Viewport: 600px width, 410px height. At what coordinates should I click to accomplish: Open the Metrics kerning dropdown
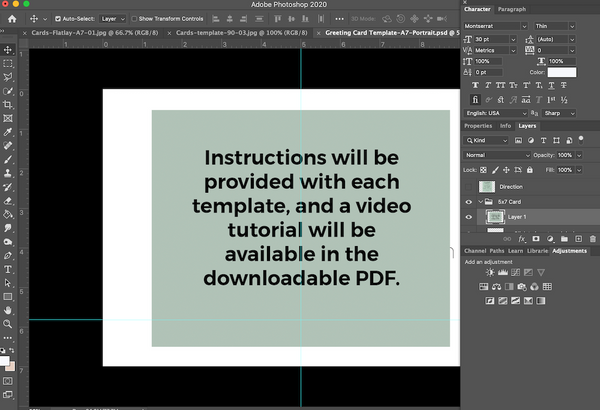[513, 50]
